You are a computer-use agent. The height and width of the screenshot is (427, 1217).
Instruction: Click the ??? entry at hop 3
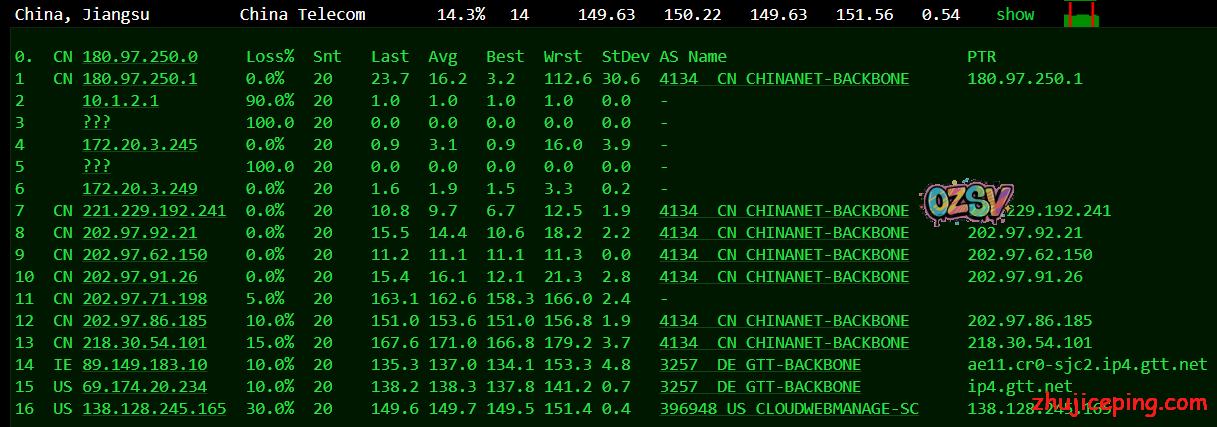click(x=97, y=123)
